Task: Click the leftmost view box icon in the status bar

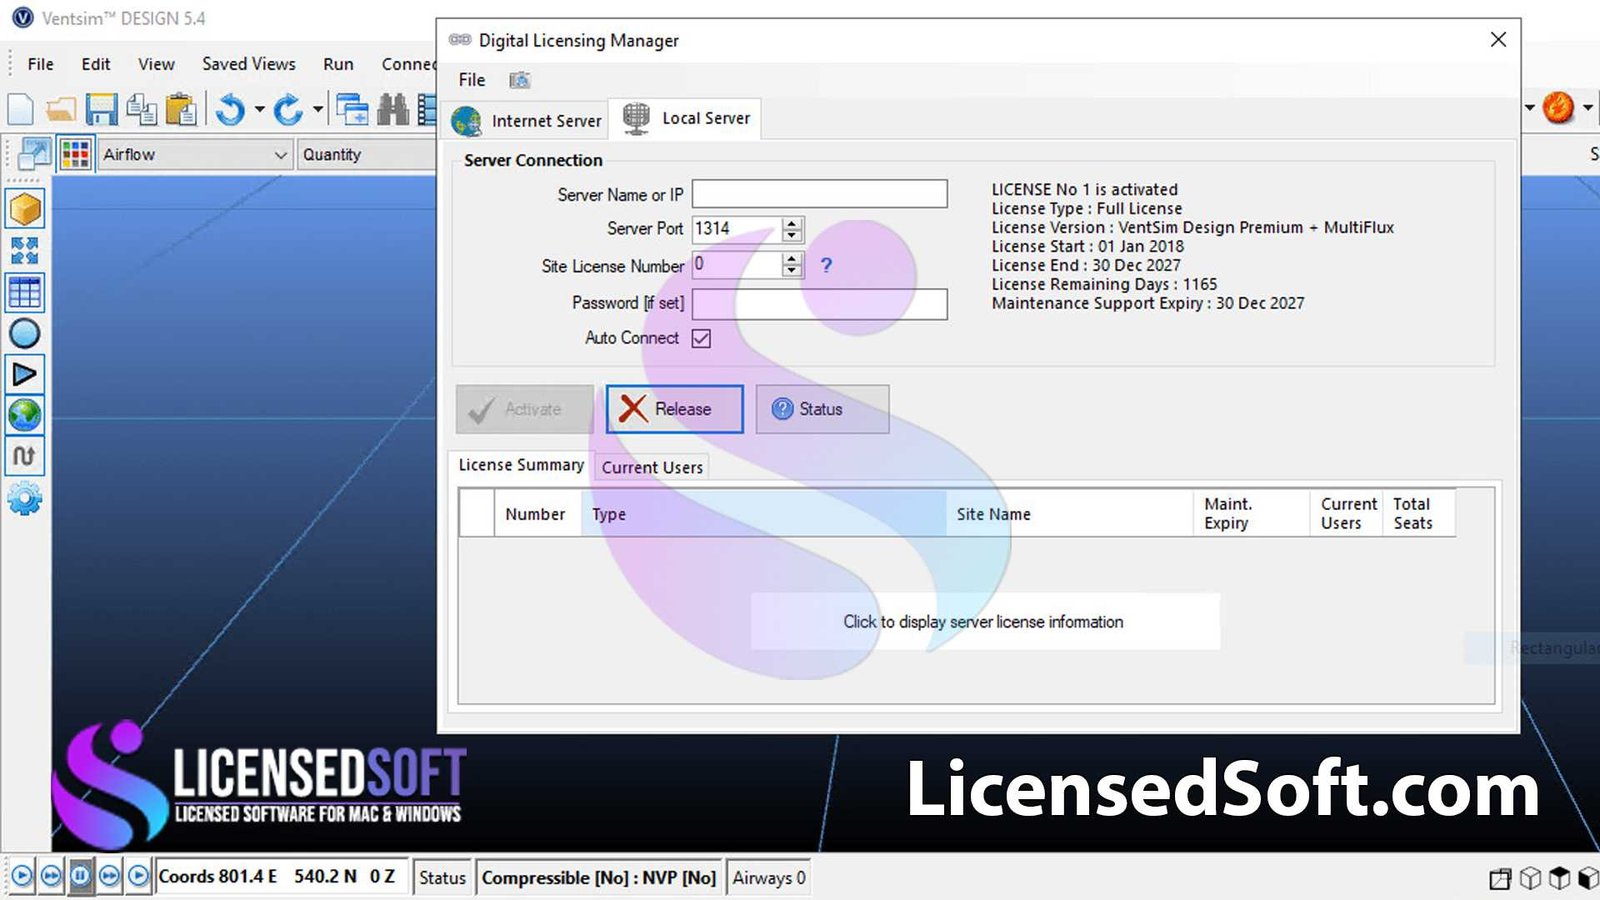Action: [1500, 878]
